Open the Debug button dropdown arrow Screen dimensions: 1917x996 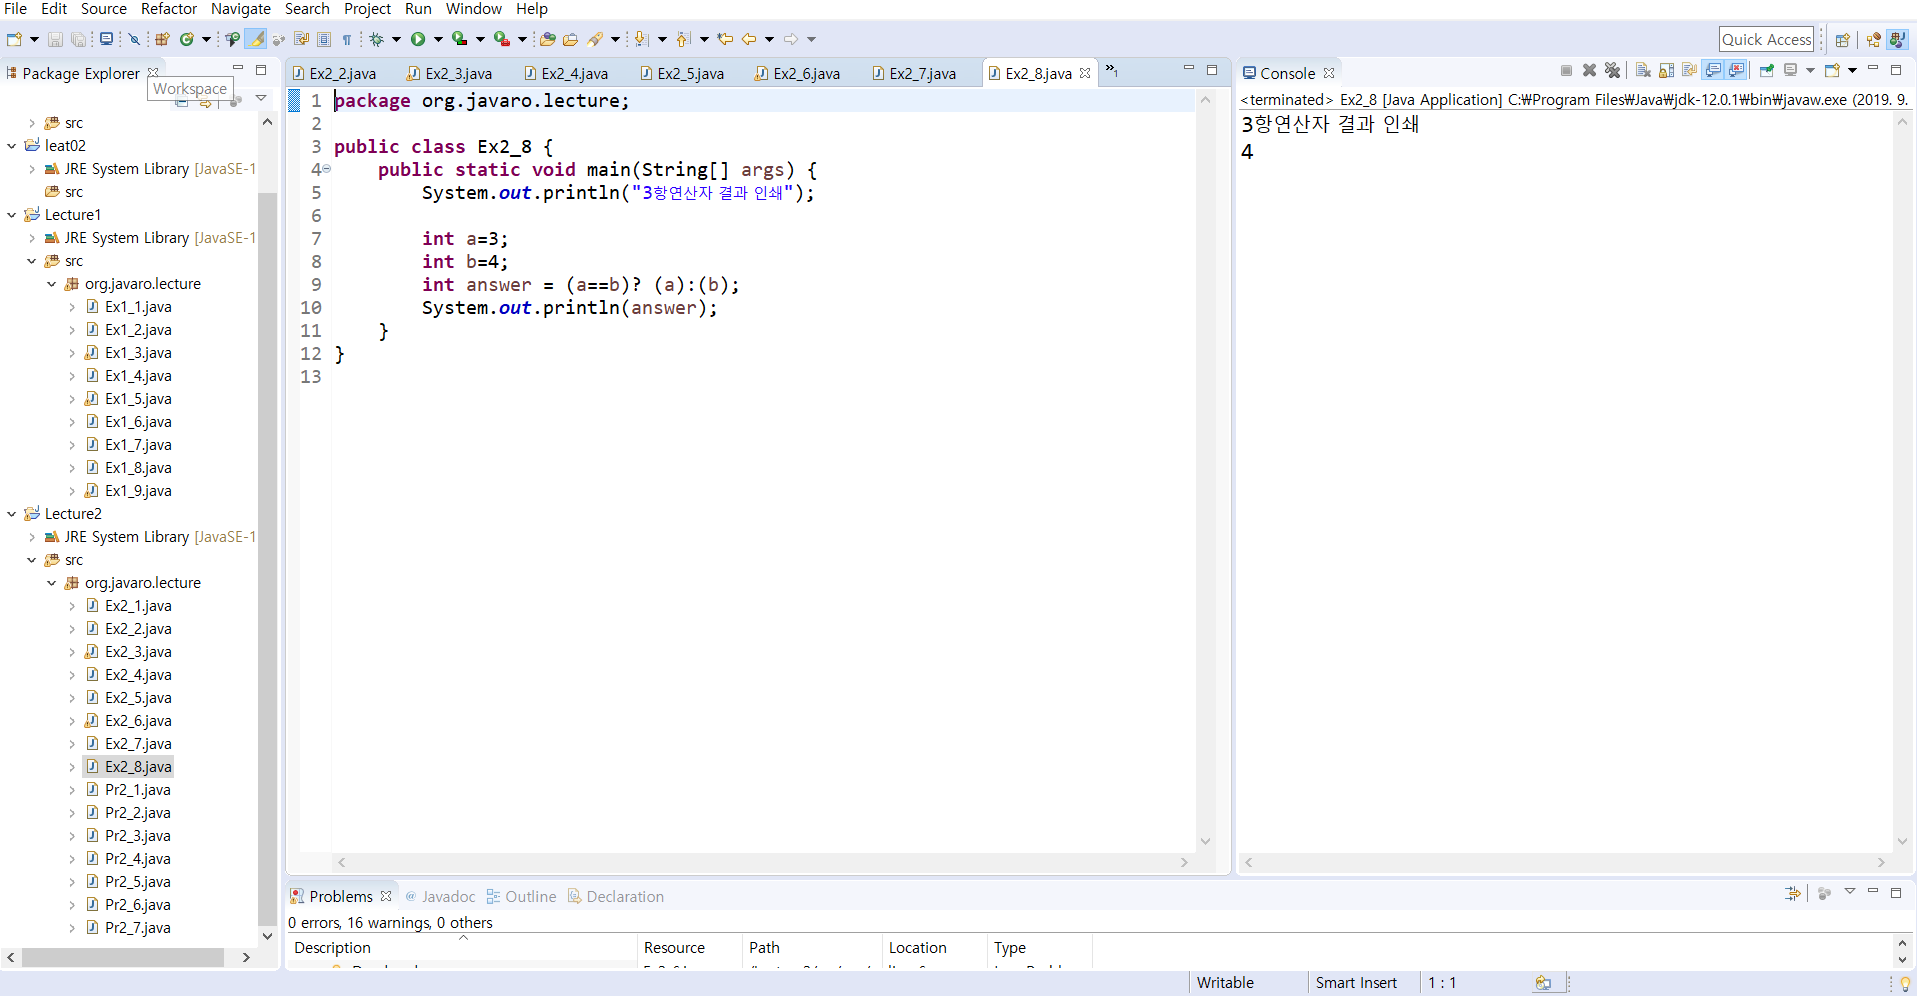(x=396, y=39)
